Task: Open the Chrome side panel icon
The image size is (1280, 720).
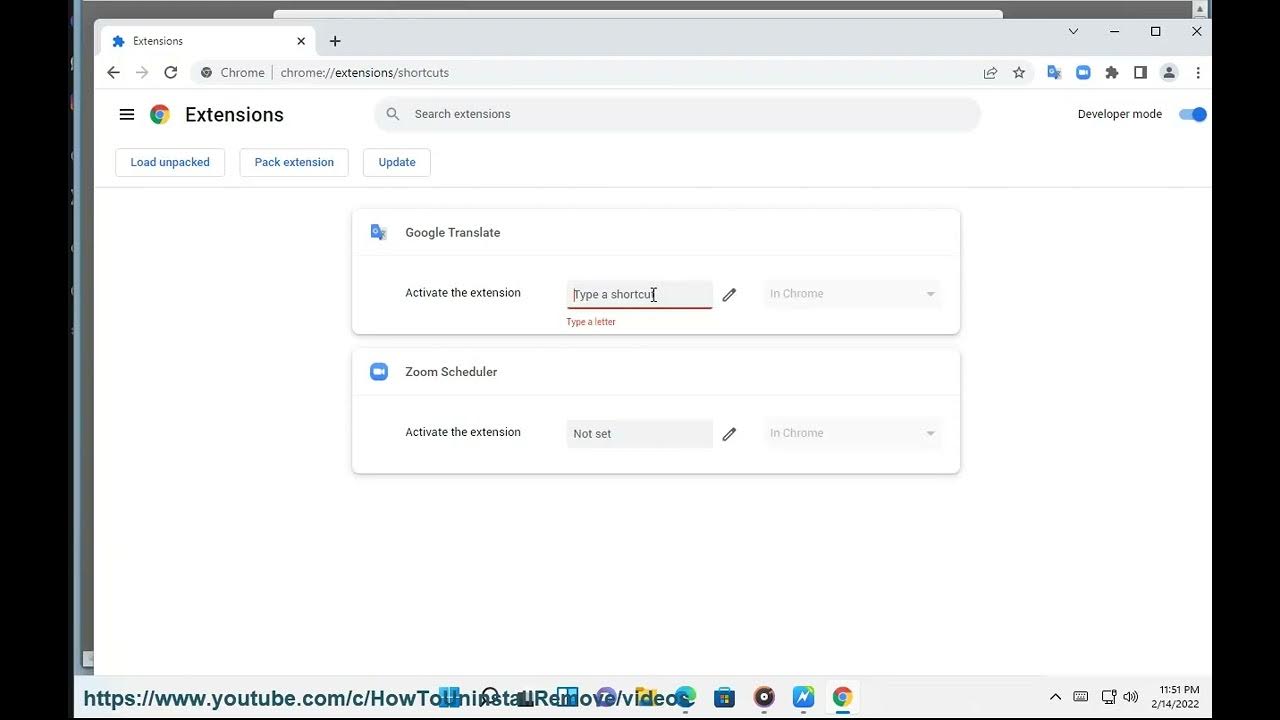Action: click(1140, 72)
